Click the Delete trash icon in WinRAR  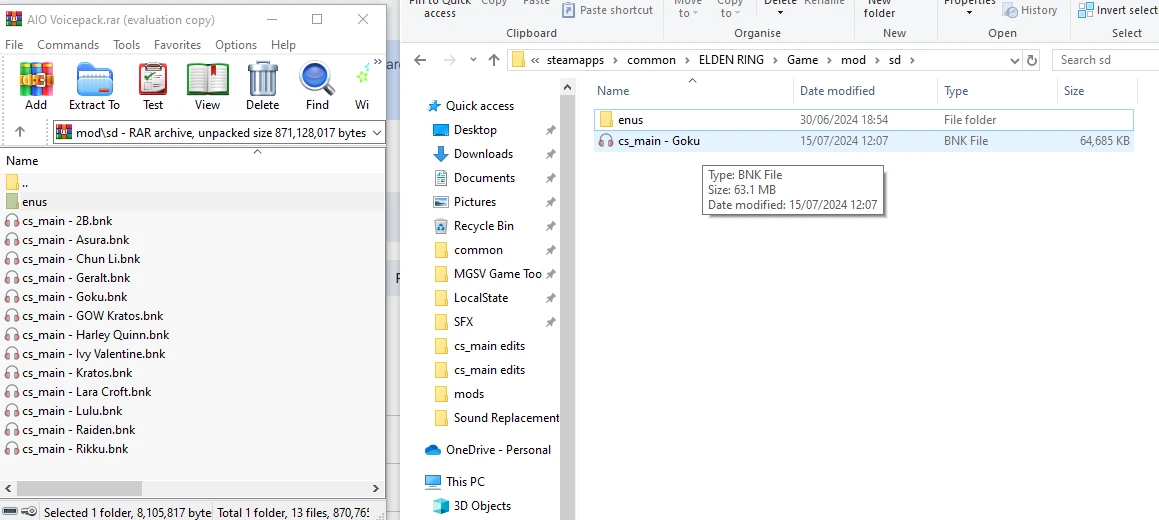[262, 85]
